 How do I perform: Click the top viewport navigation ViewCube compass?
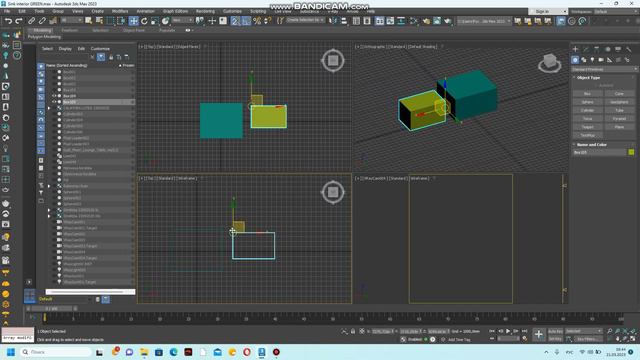pyautogui.click(x=333, y=61)
